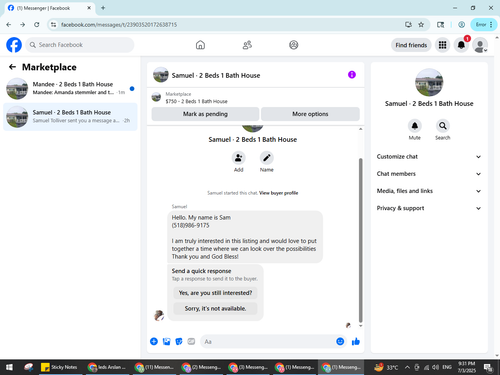Choose a sticker icon in composer

click(179, 341)
